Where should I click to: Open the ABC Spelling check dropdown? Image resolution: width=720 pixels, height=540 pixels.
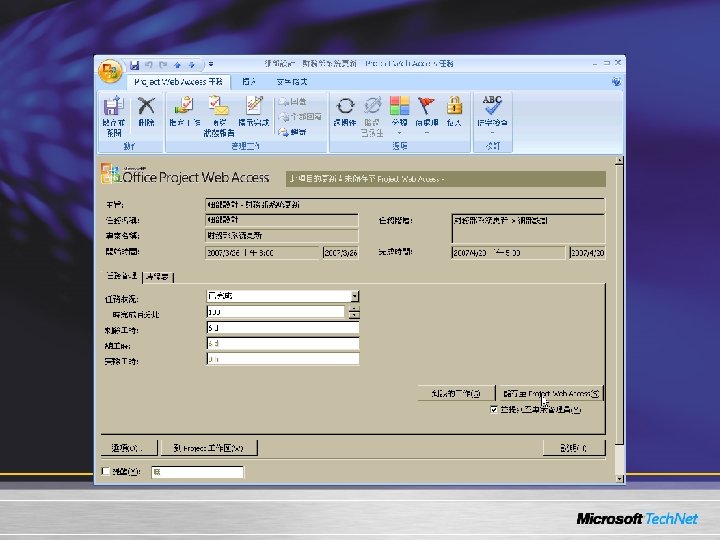(492, 115)
